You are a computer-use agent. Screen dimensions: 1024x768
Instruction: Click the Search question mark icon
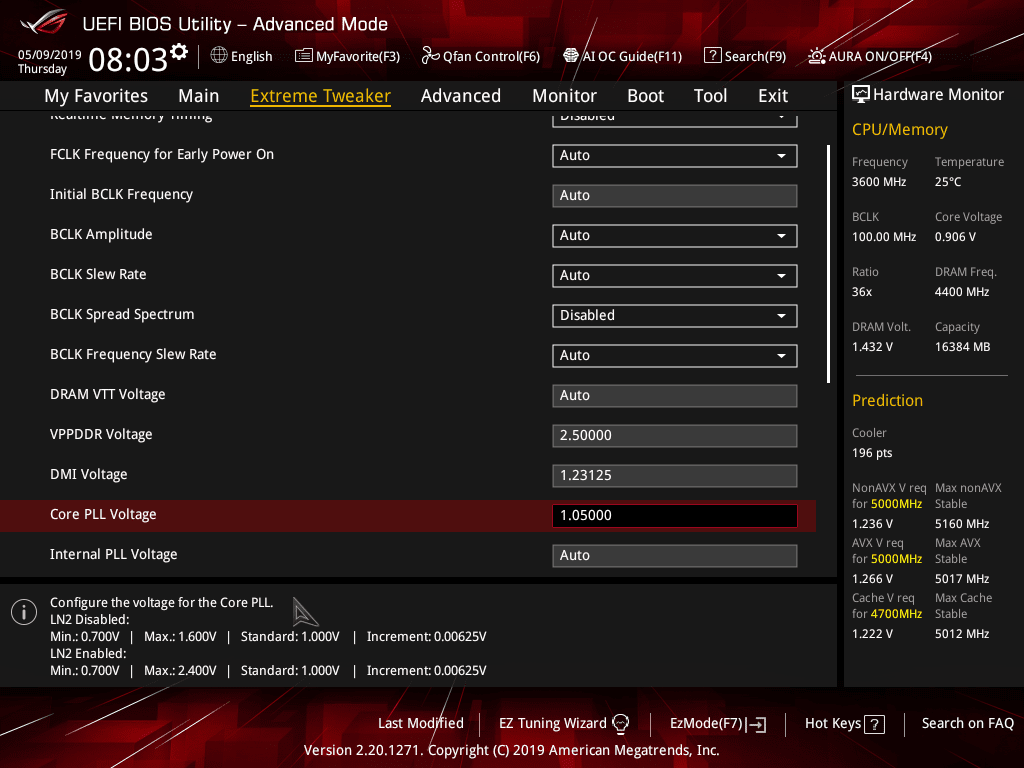712,56
